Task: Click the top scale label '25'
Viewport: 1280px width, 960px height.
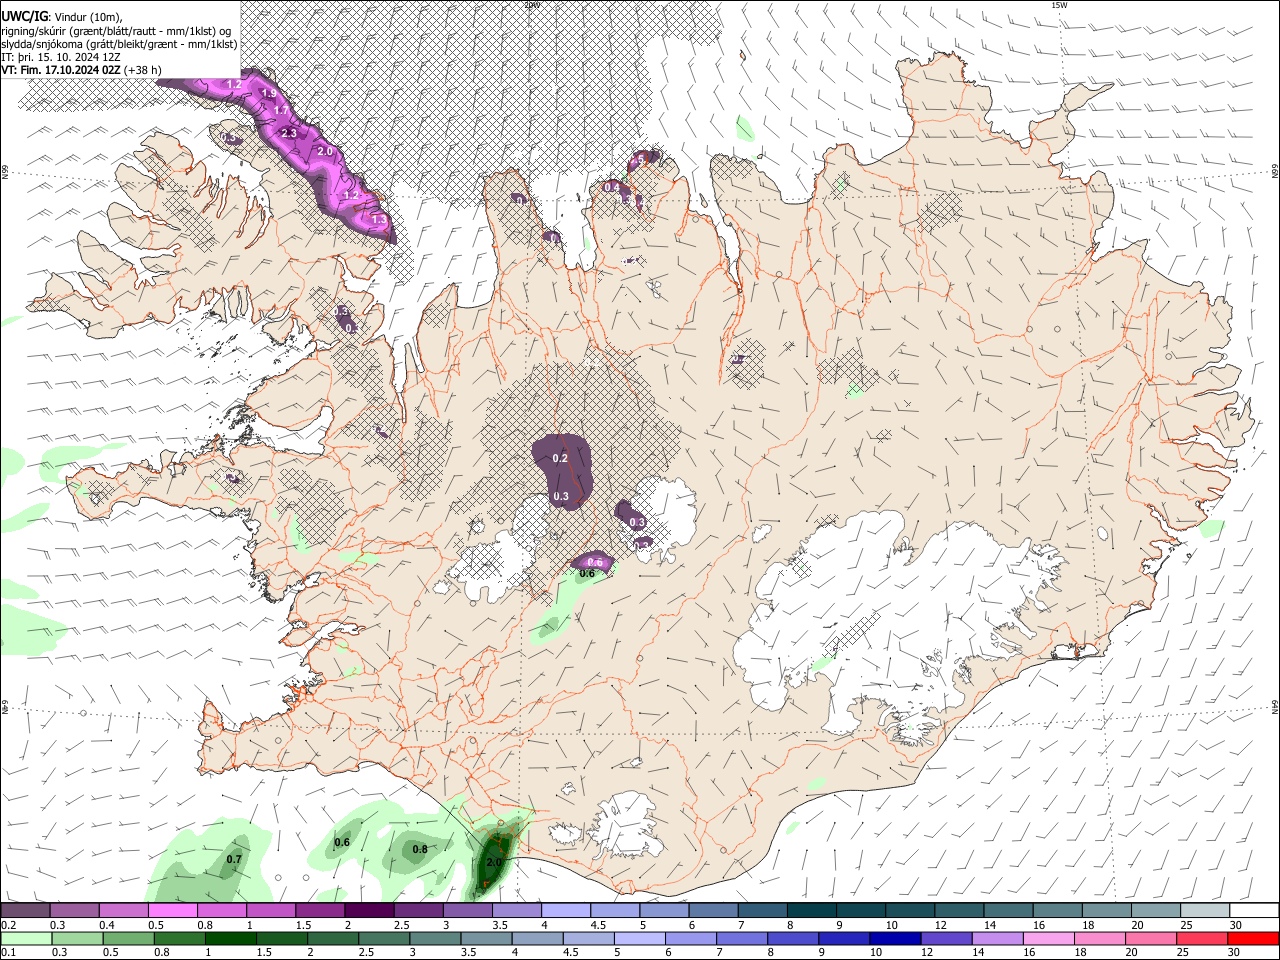Action: pyautogui.click(x=1186, y=925)
